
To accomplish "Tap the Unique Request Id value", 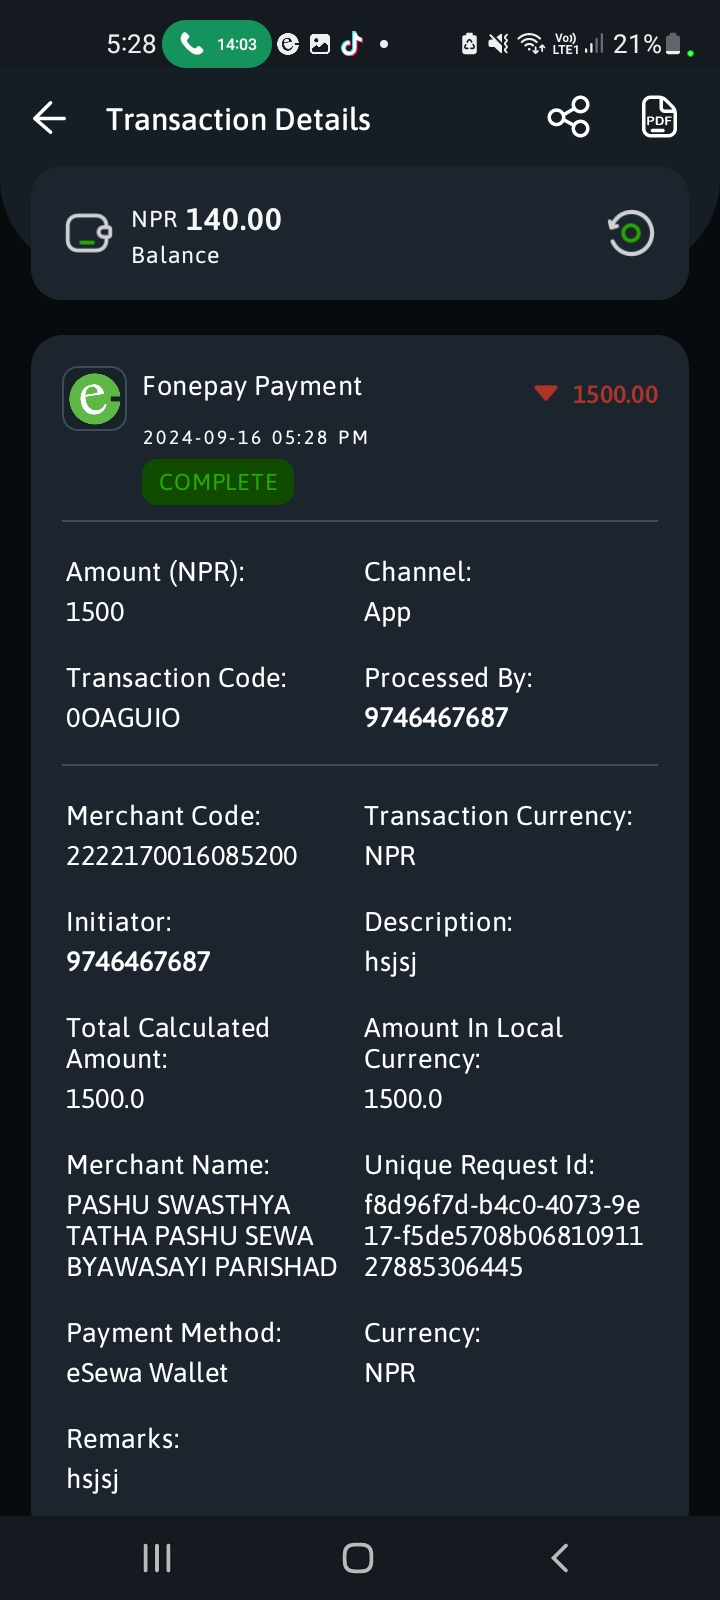I will 503,1236.
